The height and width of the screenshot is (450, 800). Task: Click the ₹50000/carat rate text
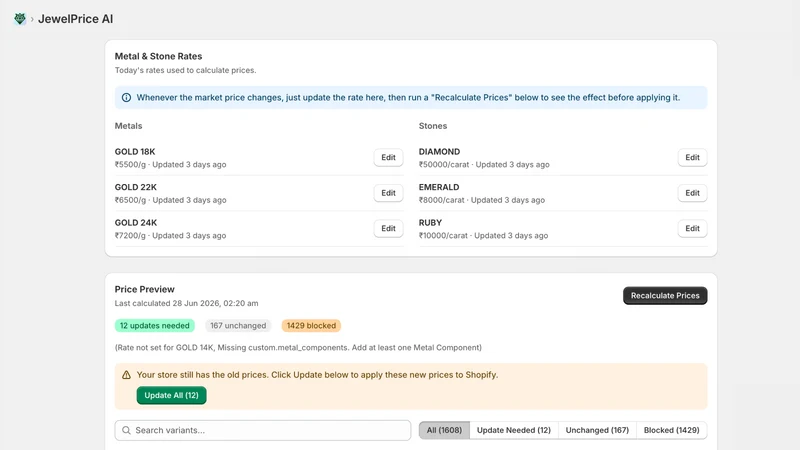[x=444, y=165]
